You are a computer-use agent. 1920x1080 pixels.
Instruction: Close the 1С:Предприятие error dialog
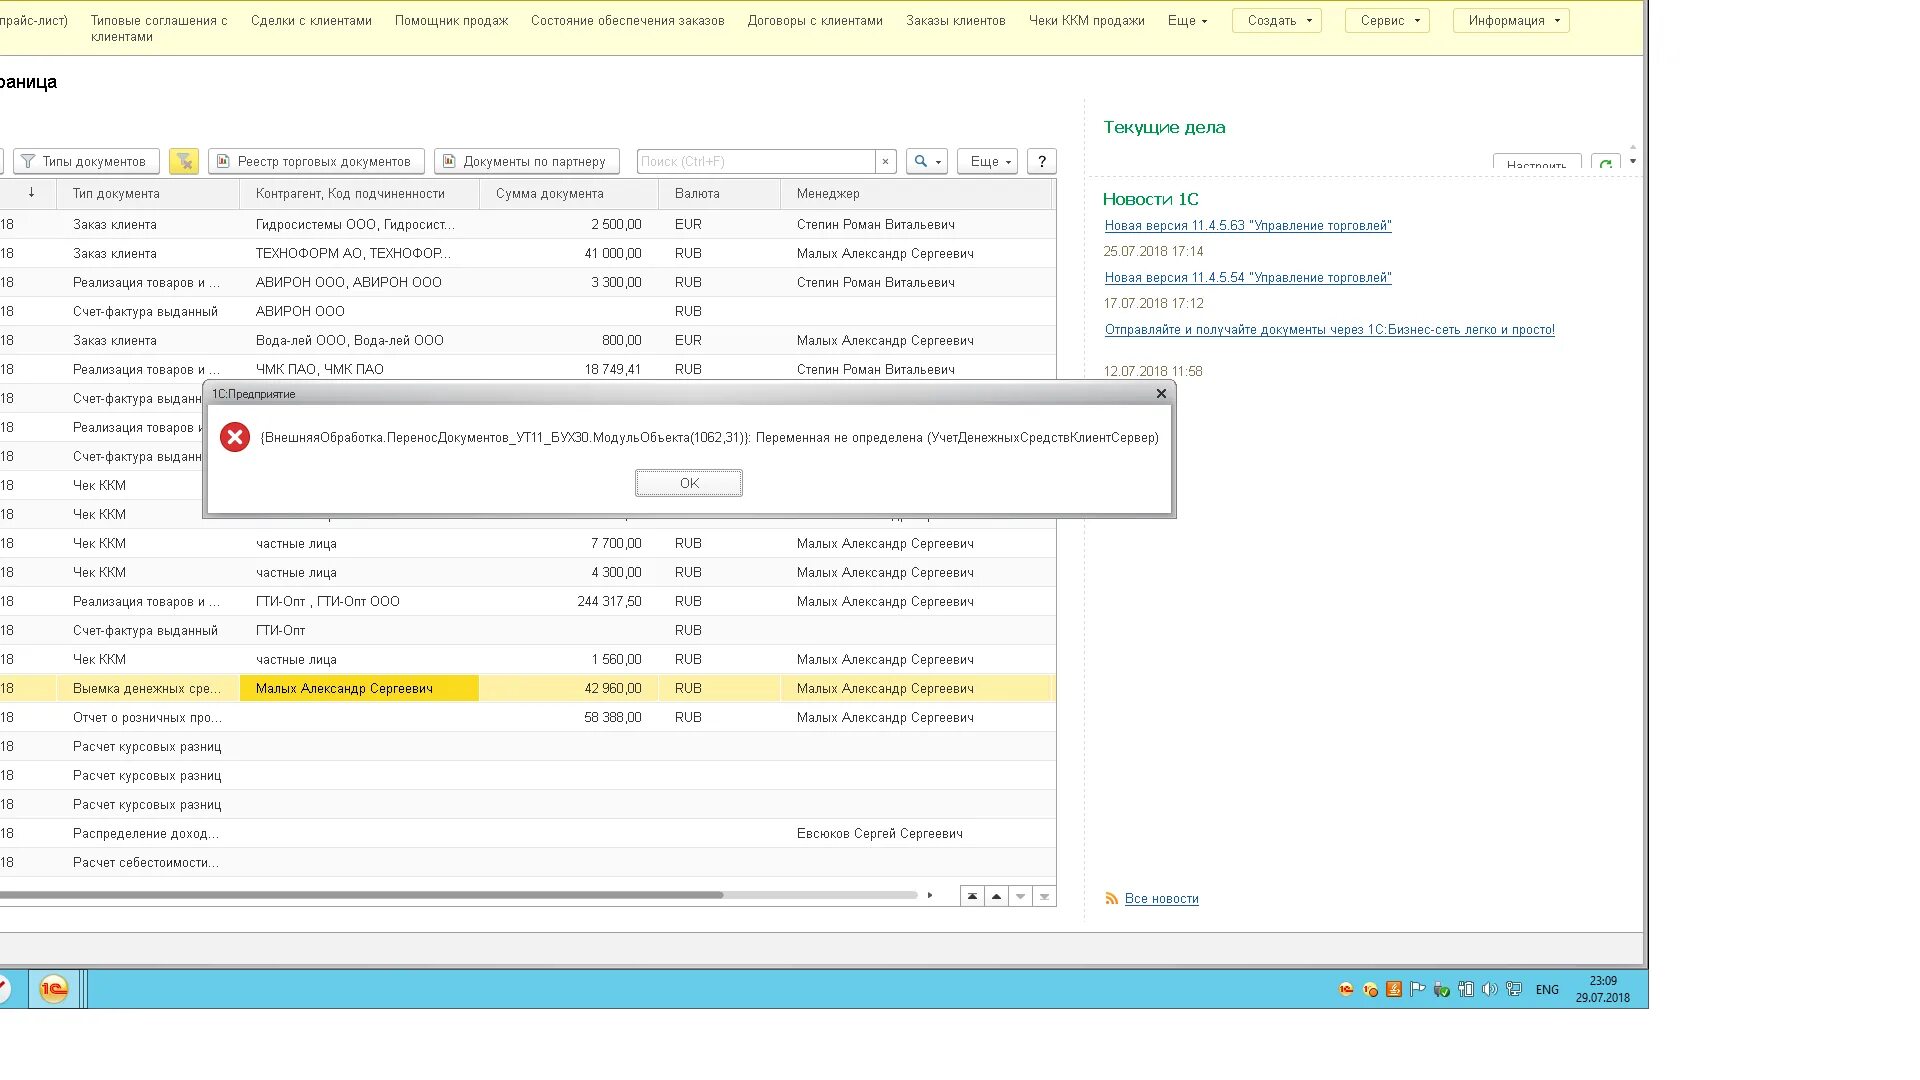(x=1161, y=394)
